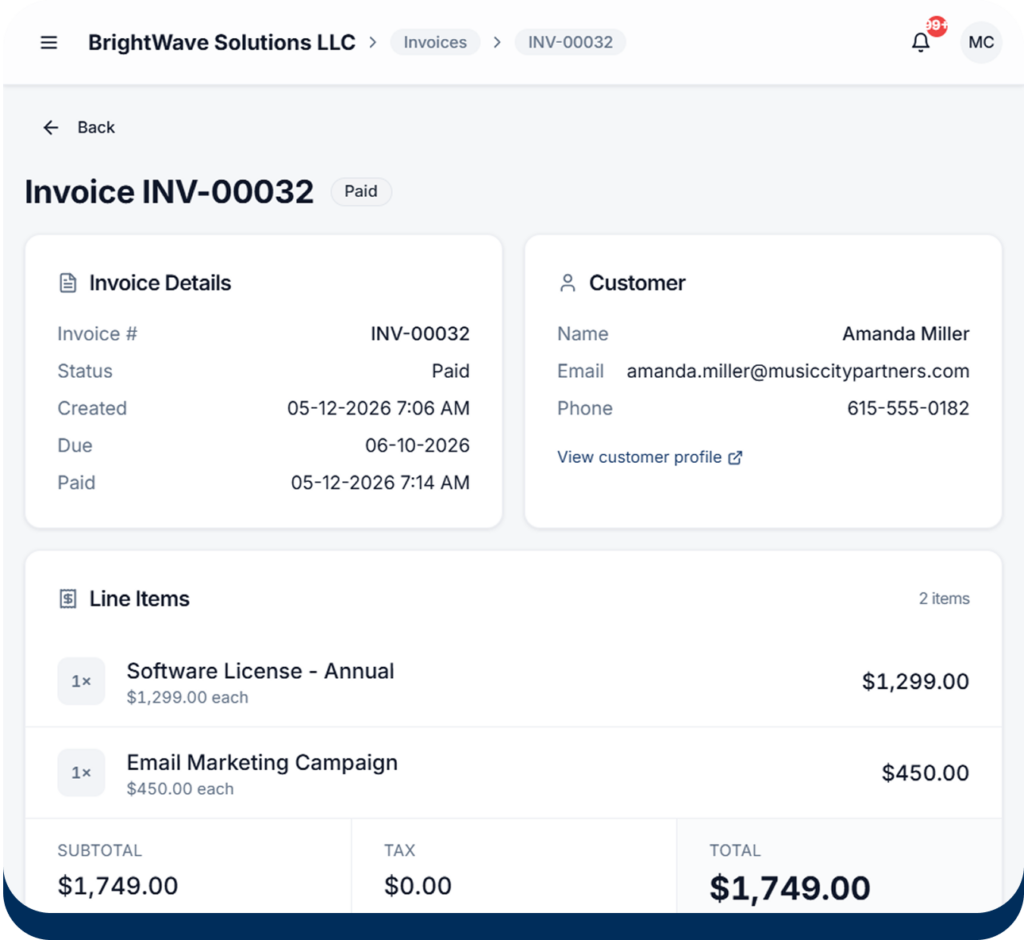
Task: Click the Invoice # field label
Action: tap(97, 334)
